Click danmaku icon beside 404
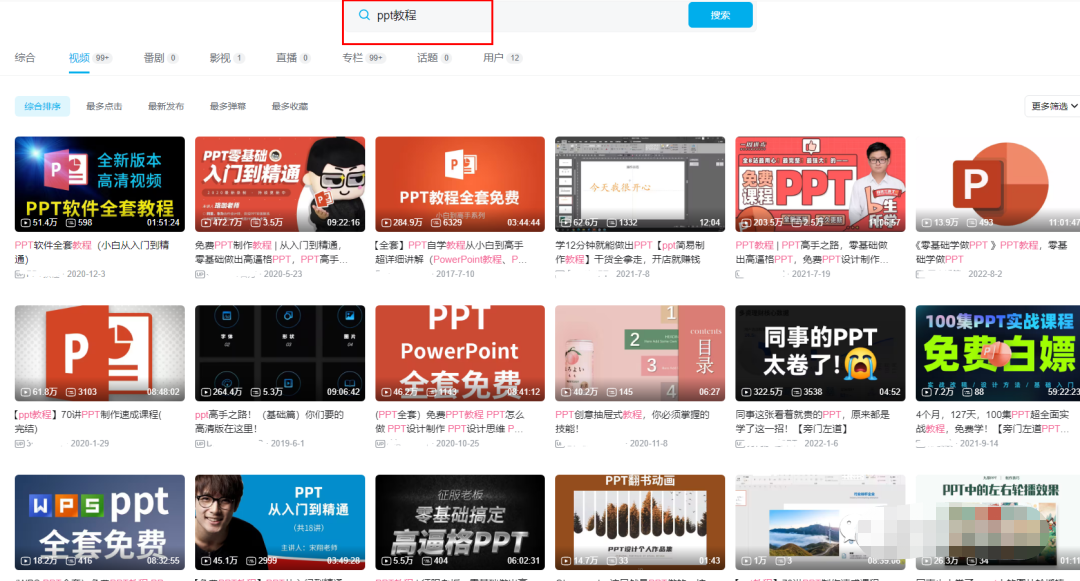 click(x=426, y=561)
